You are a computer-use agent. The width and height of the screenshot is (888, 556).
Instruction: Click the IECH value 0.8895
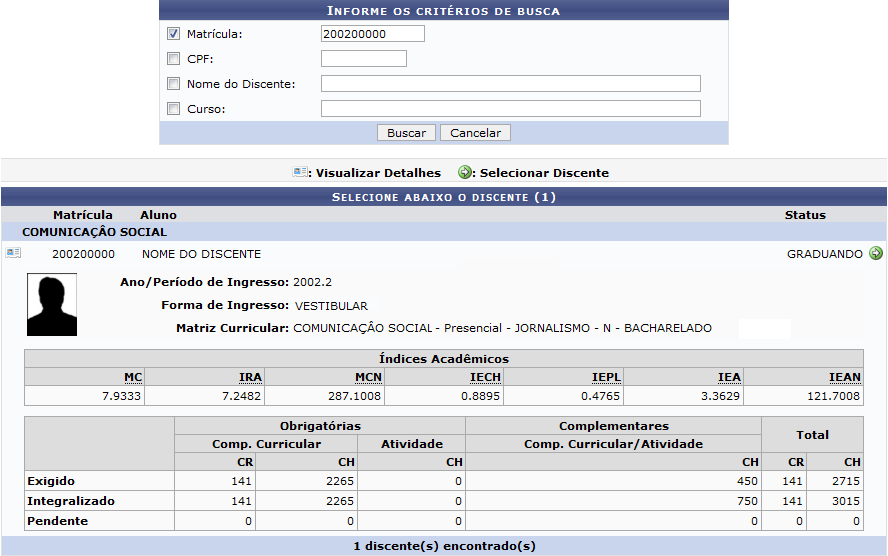click(480, 396)
